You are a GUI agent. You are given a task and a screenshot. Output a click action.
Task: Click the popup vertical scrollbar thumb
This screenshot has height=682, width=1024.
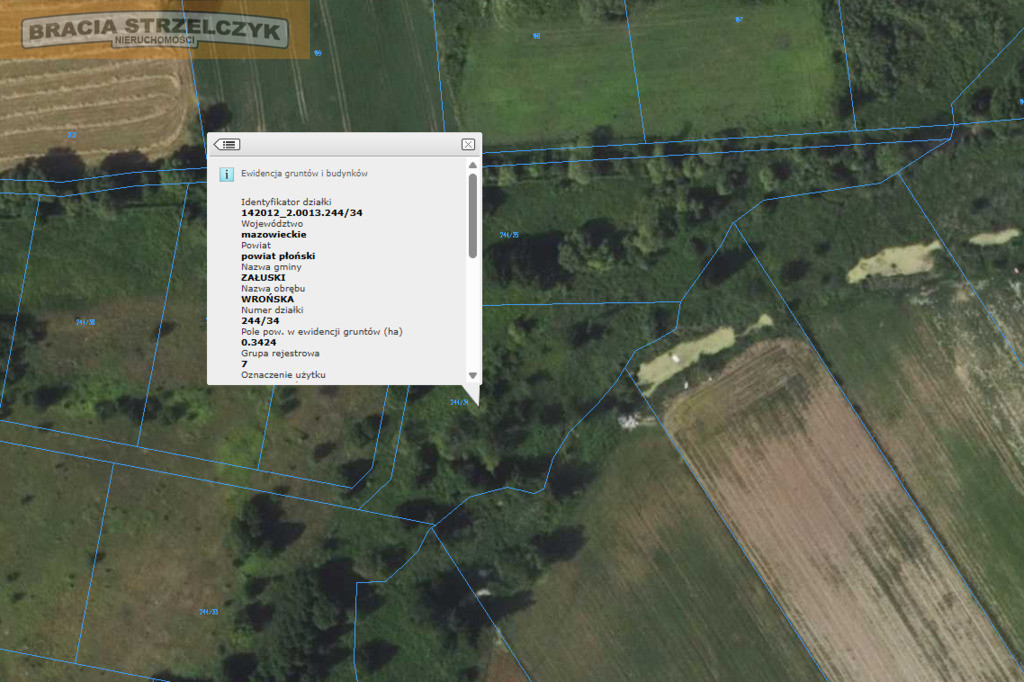[473, 216]
